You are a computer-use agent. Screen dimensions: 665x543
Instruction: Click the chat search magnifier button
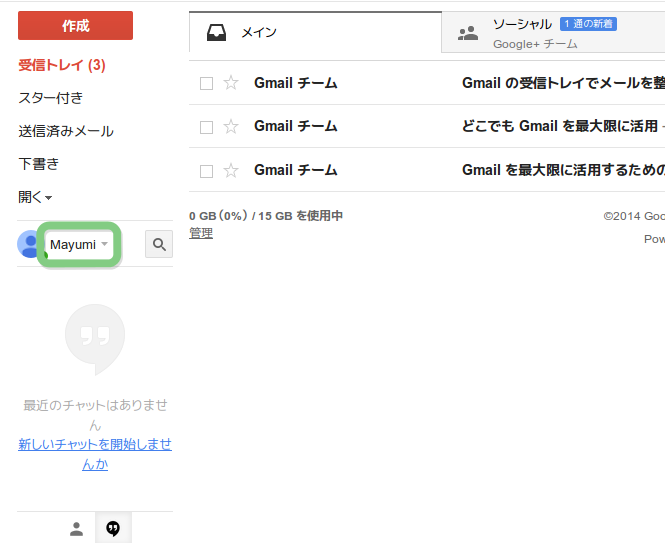click(x=159, y=244)
